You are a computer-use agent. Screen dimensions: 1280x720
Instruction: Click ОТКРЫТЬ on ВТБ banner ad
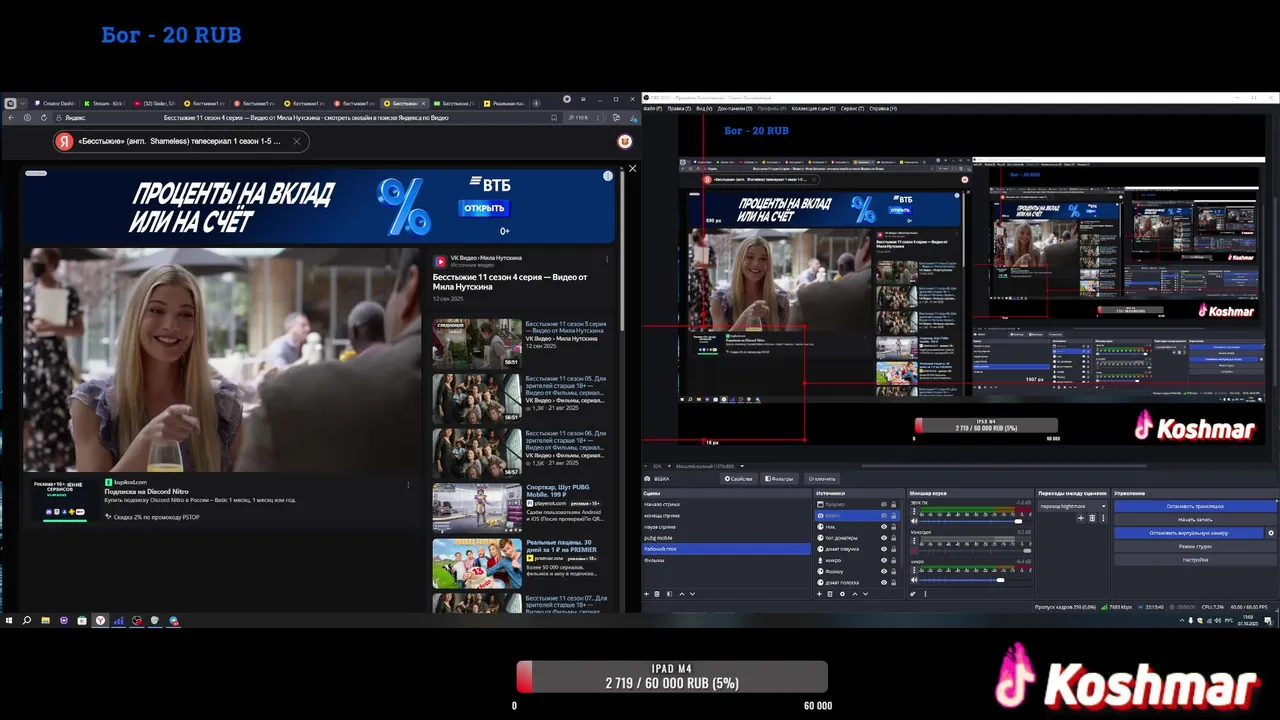(x=484, y=208)
